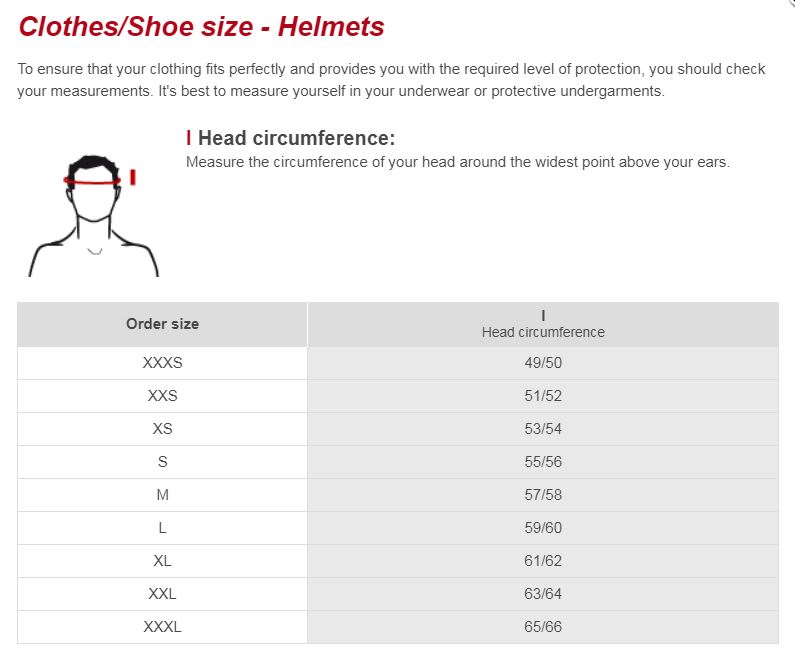Select size S in the table
The width and height of the screenshot is (795, 658).
pyautogui.click(x=162, y=462)
